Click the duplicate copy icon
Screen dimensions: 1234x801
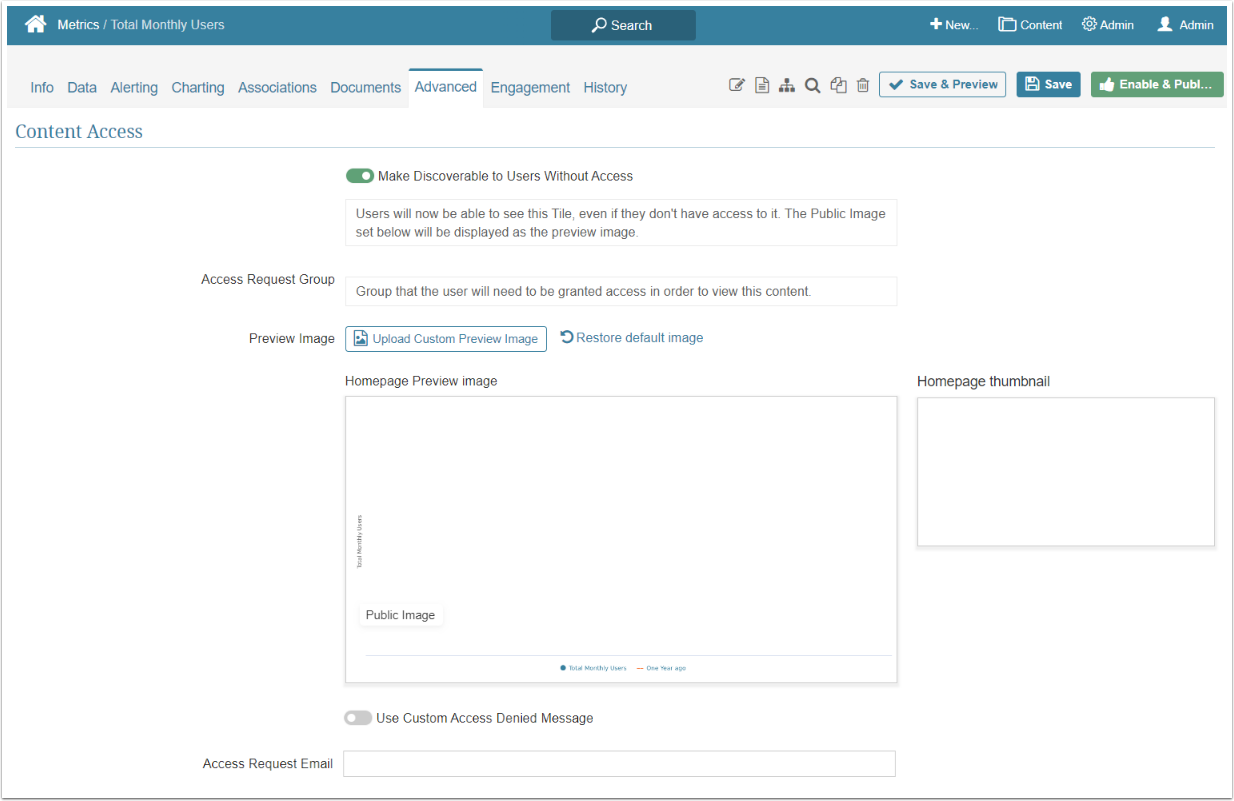[838, 86]
